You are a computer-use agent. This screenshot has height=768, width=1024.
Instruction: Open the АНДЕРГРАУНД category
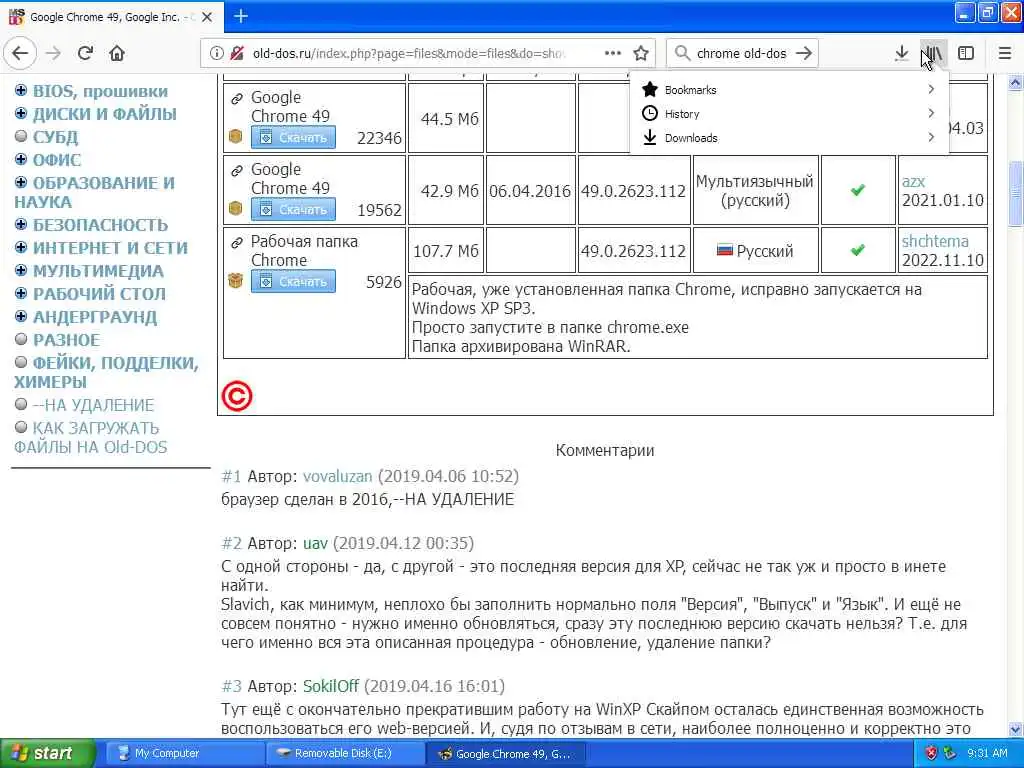point(95,317)
